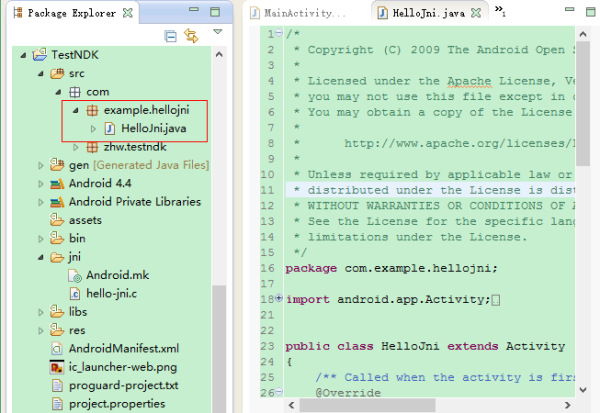Click the jni folder icon

(x=57, y=257)
